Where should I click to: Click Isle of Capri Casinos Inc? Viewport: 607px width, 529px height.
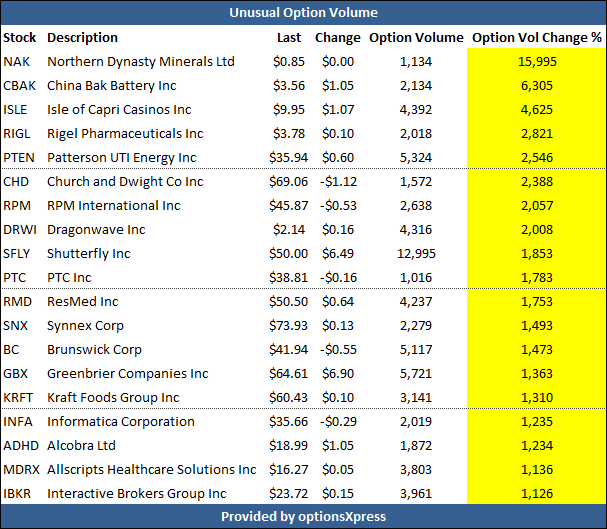[119, 110]
